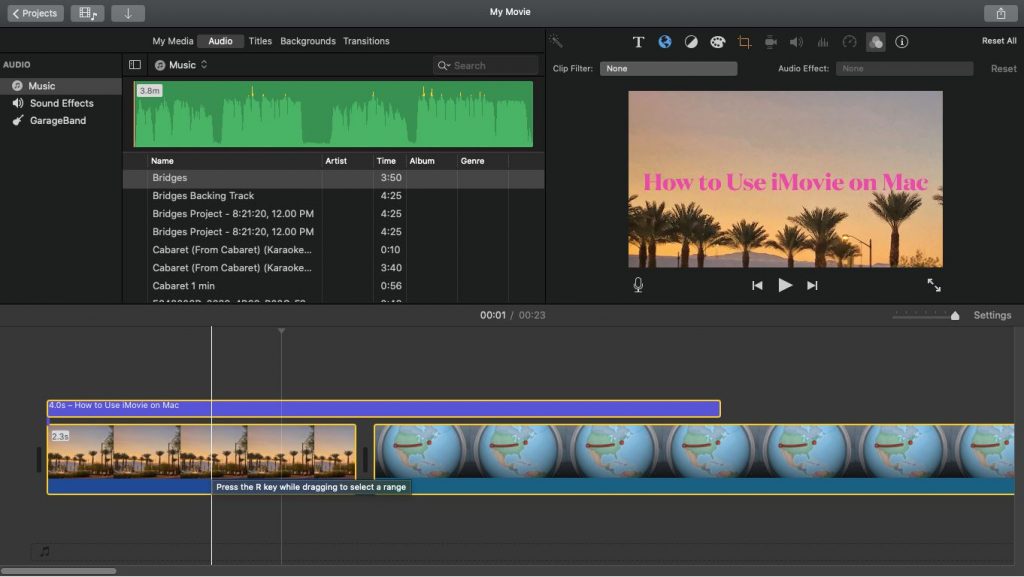Click the Voiceover microphone icon
This screenshot has width=1024, height=577.
pyautogui.click(x=637, y=285)
